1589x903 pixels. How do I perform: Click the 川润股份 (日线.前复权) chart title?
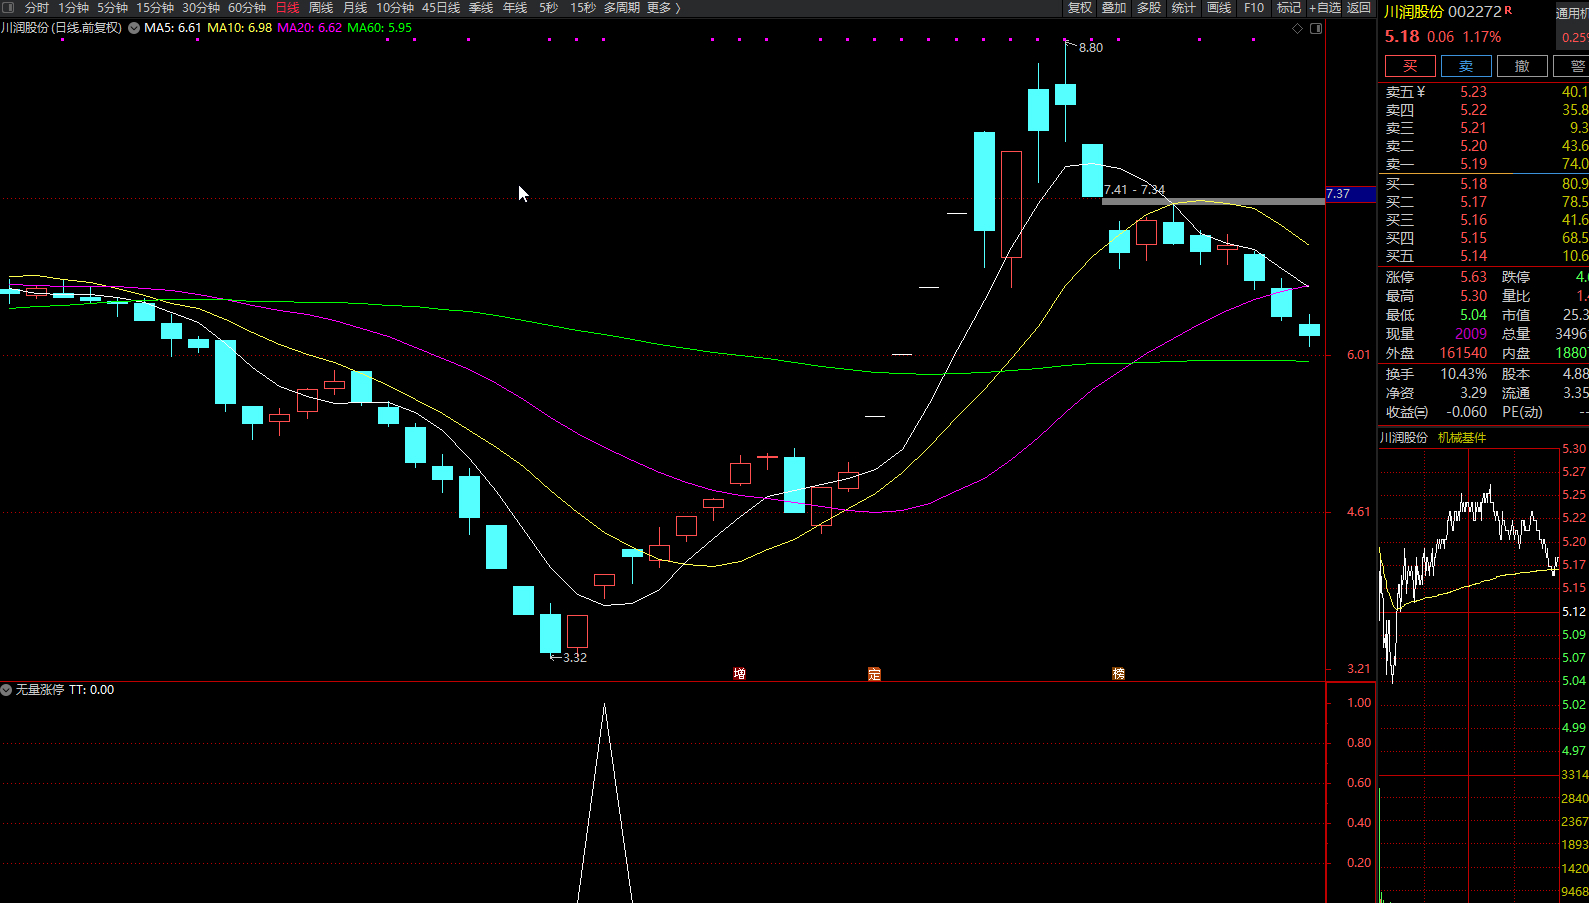pyautogui.click(x=62, y=28)
